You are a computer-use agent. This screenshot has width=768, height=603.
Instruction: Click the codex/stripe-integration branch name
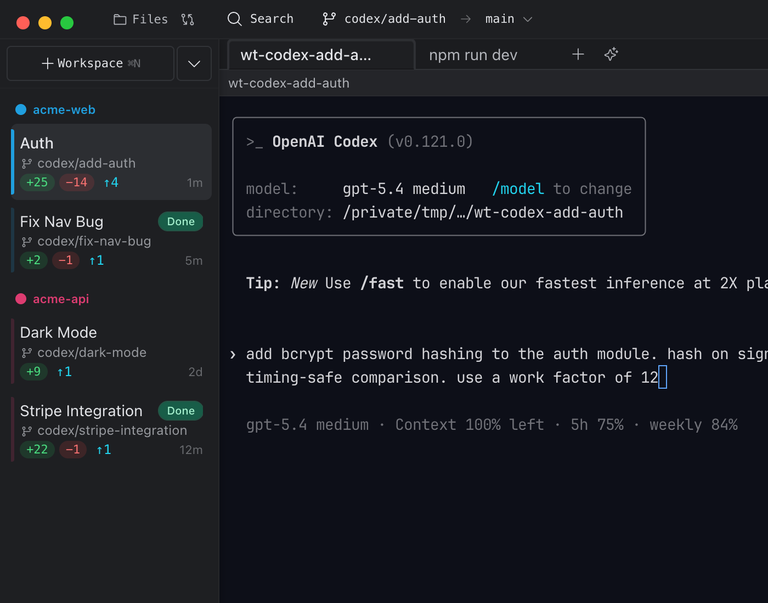112,431
